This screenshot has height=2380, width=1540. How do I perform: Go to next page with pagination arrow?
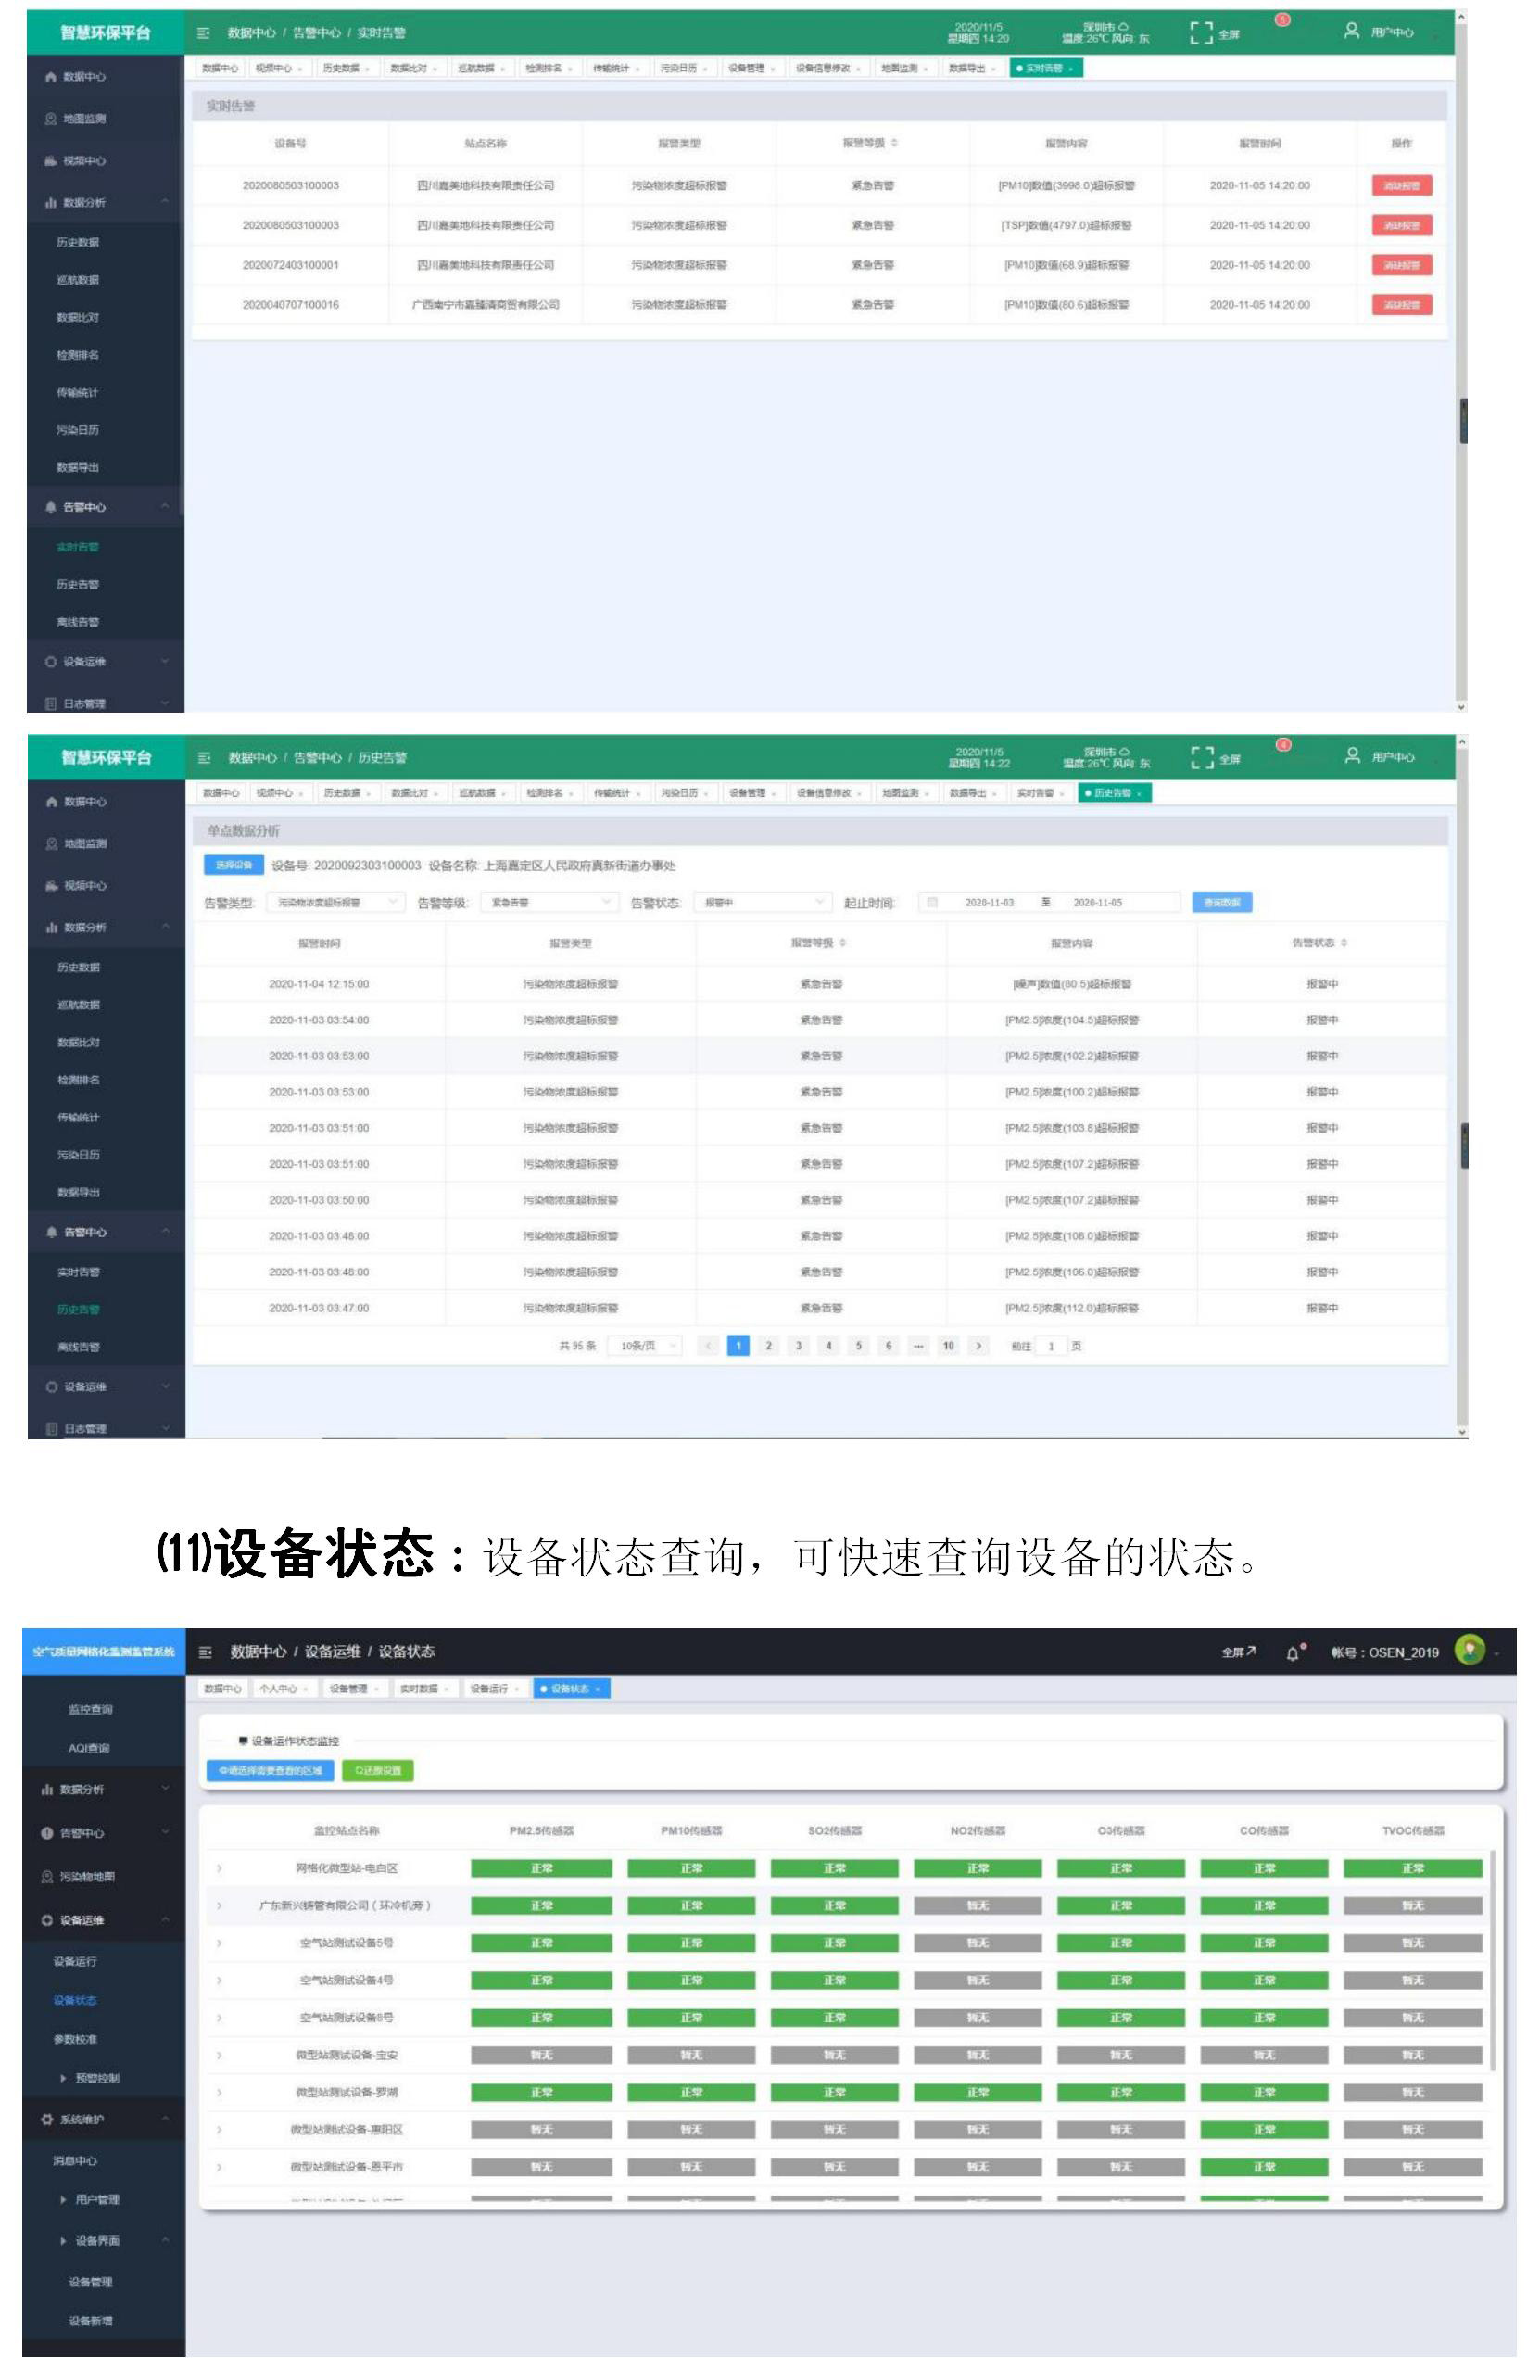[979, 1346]
